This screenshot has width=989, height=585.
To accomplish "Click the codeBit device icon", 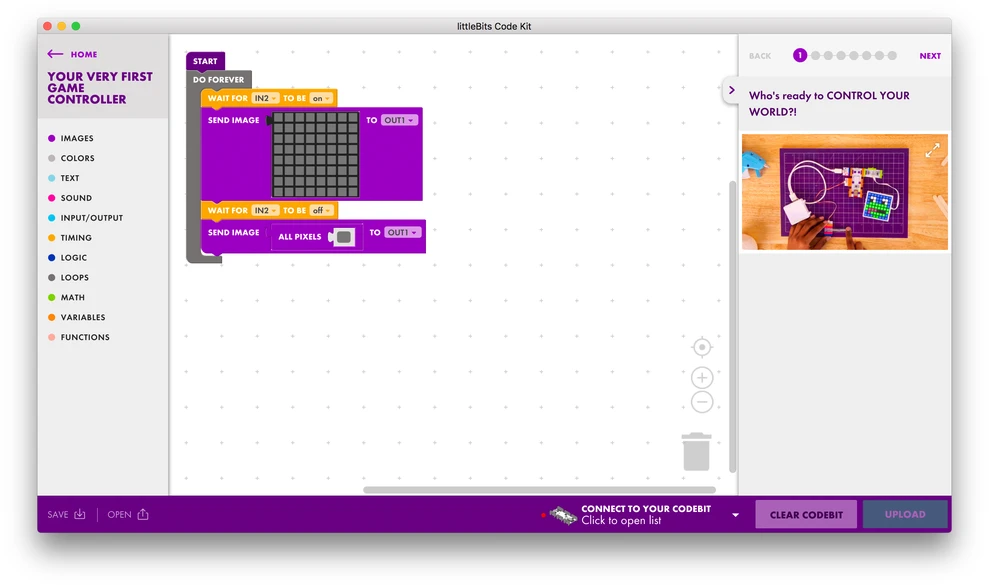I will (563, 515).
